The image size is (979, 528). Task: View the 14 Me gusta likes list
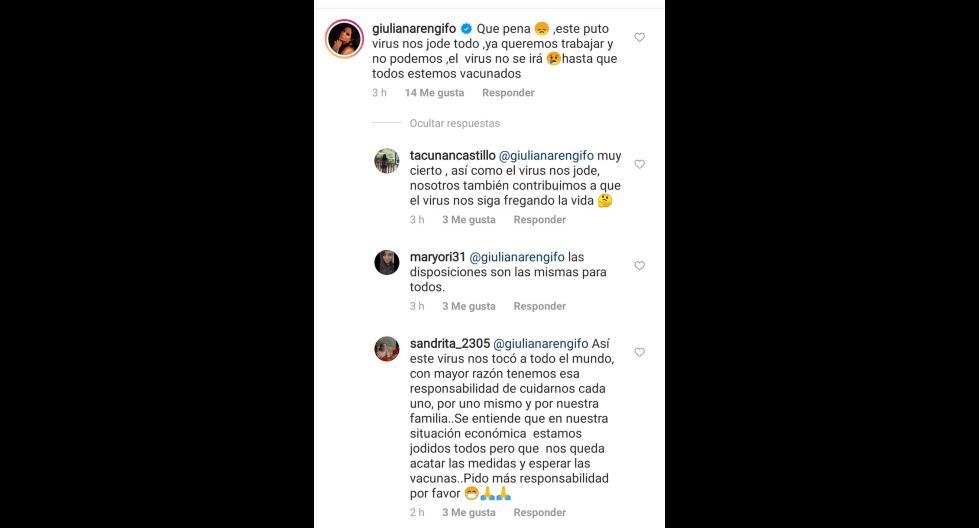pos(434,93)
